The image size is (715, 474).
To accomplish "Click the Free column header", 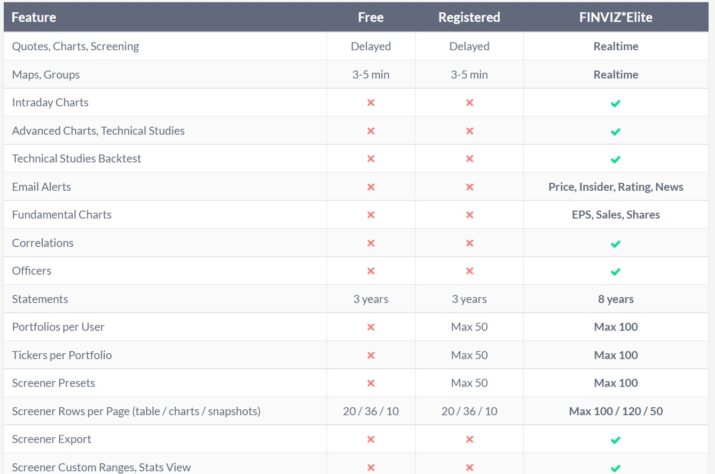I will pyautogui.click(x=371, y=17).
